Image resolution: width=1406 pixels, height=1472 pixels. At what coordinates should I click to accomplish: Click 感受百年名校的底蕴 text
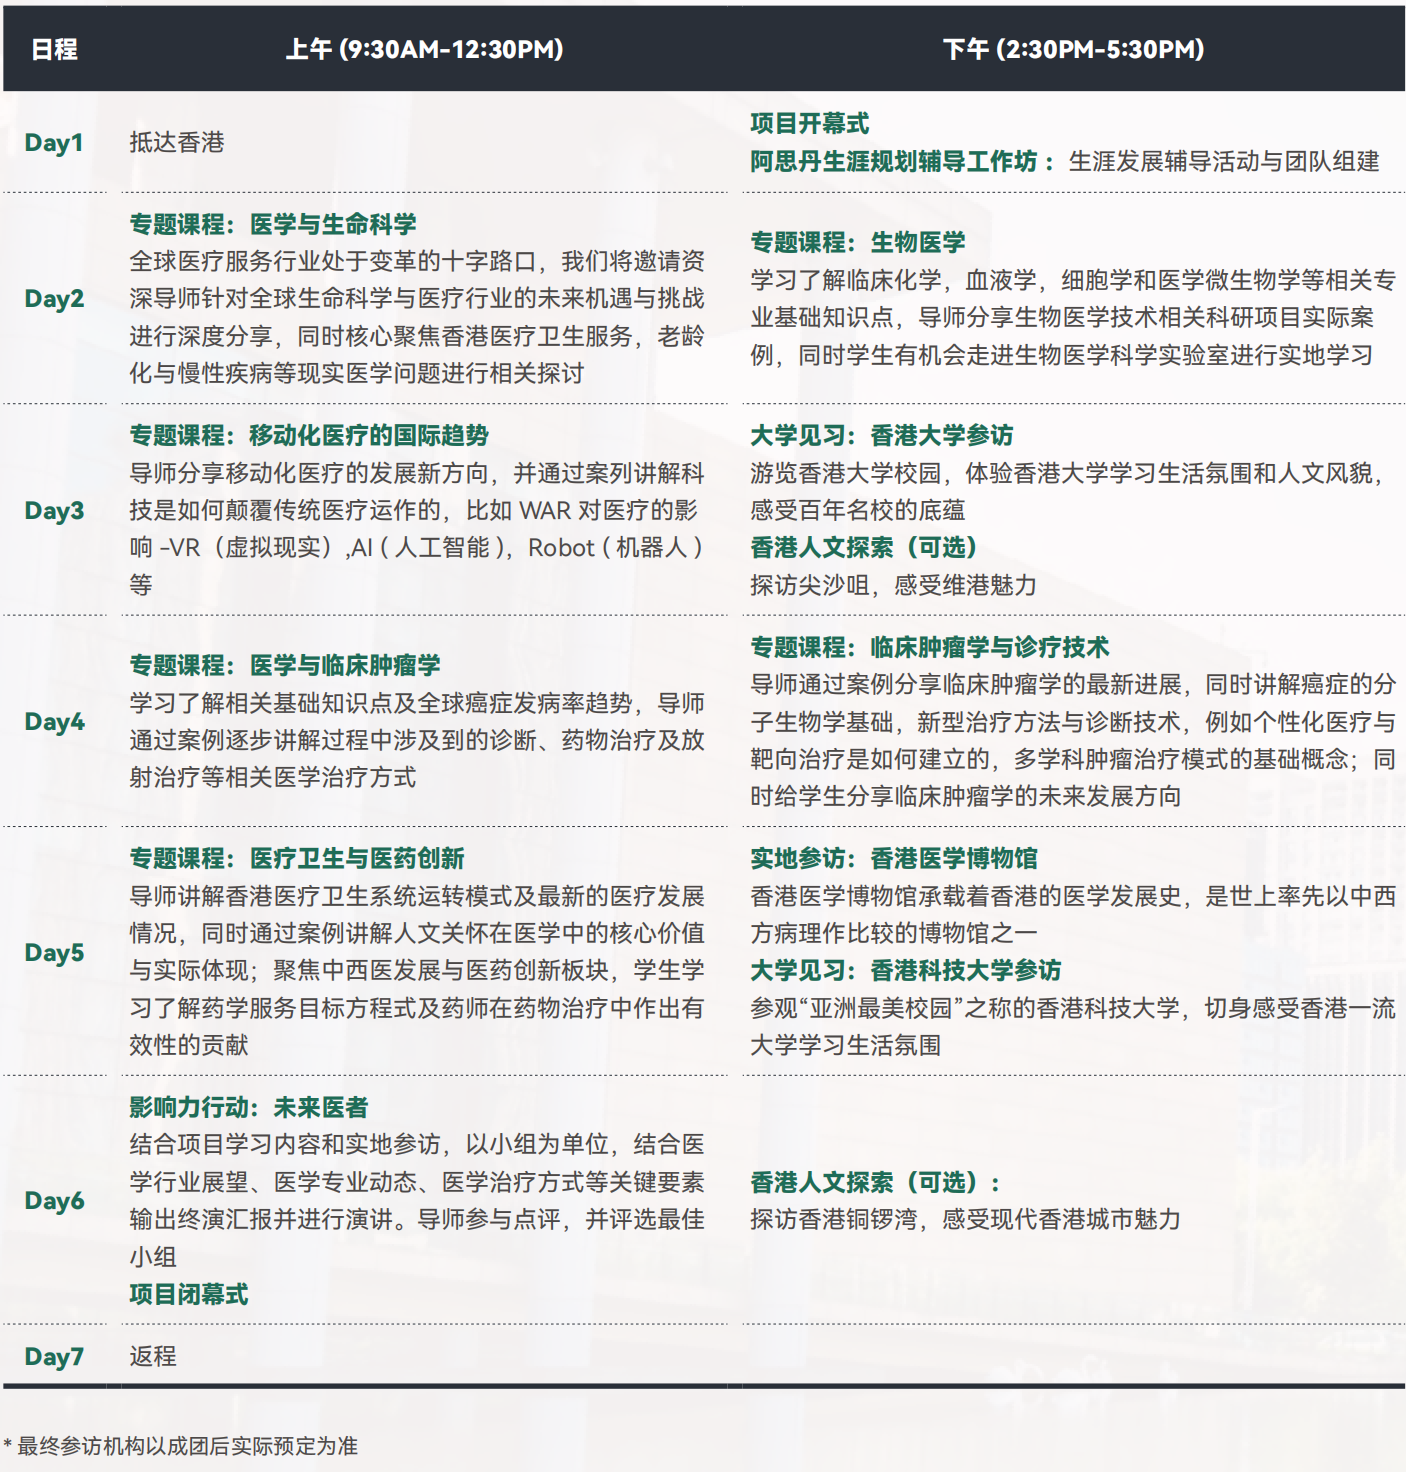point(858,510)
